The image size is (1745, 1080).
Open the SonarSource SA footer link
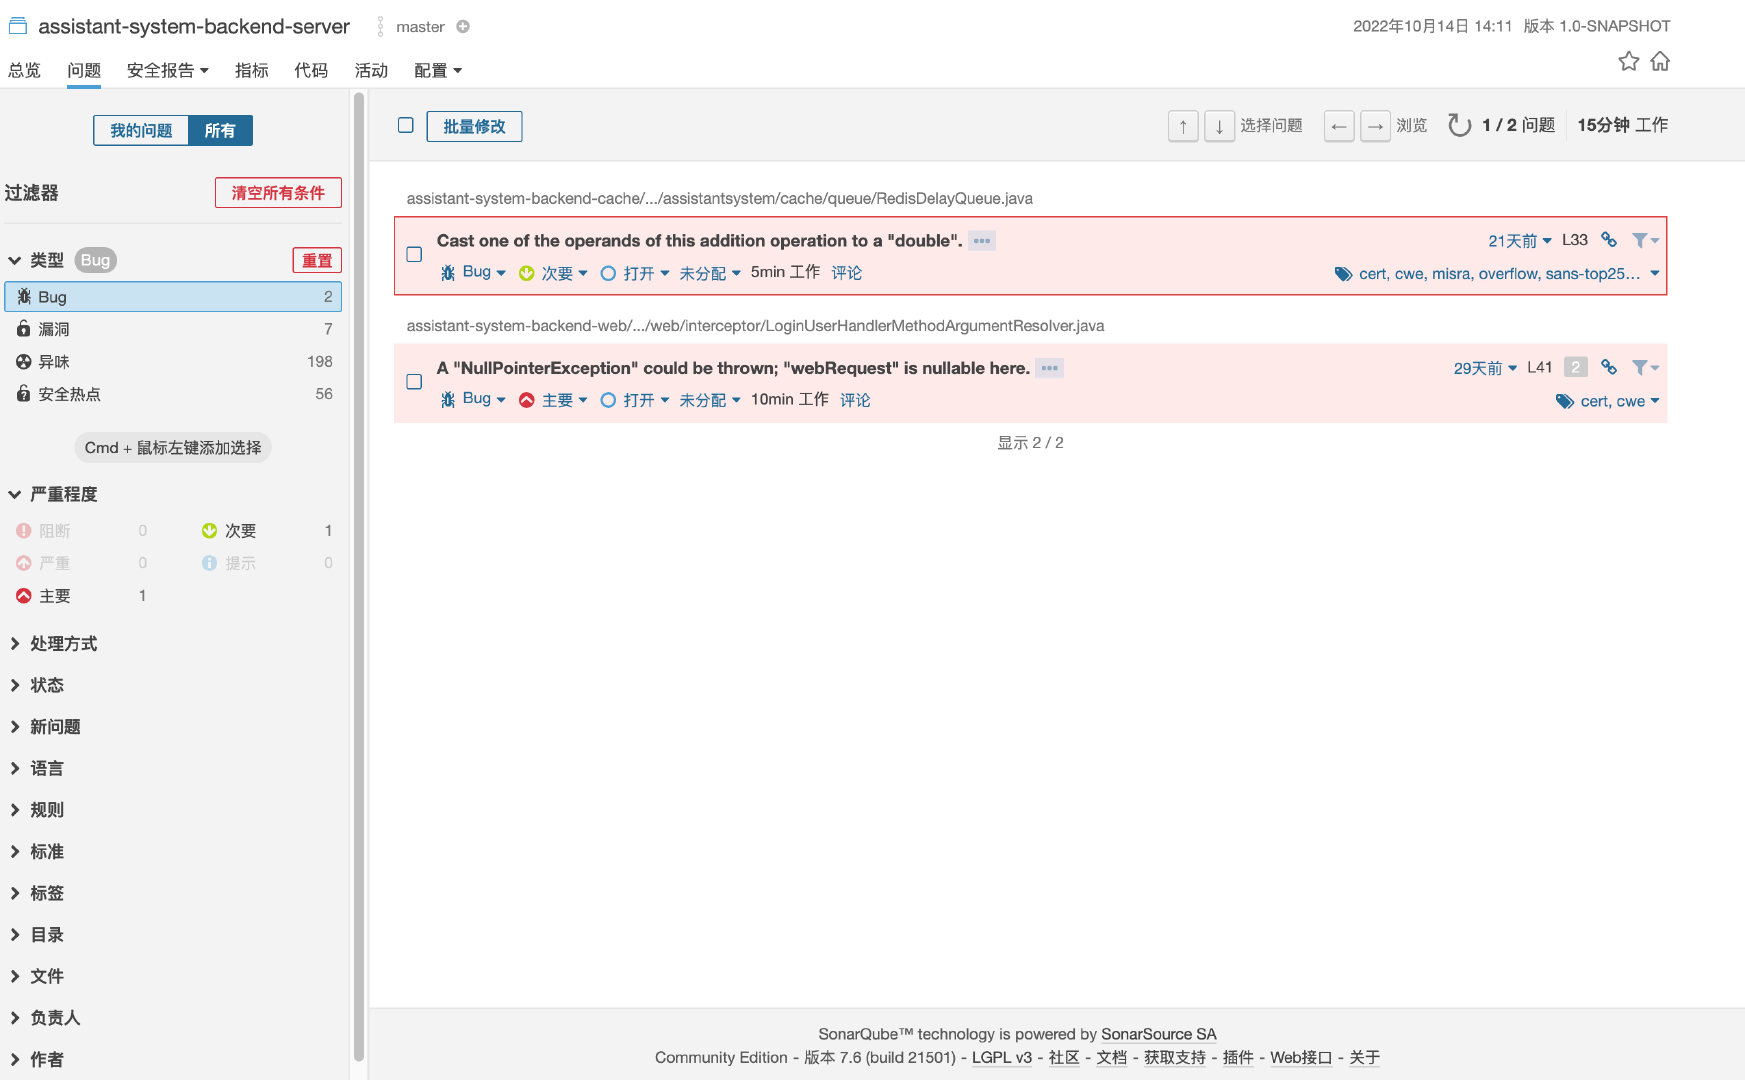(1158, 1034)
